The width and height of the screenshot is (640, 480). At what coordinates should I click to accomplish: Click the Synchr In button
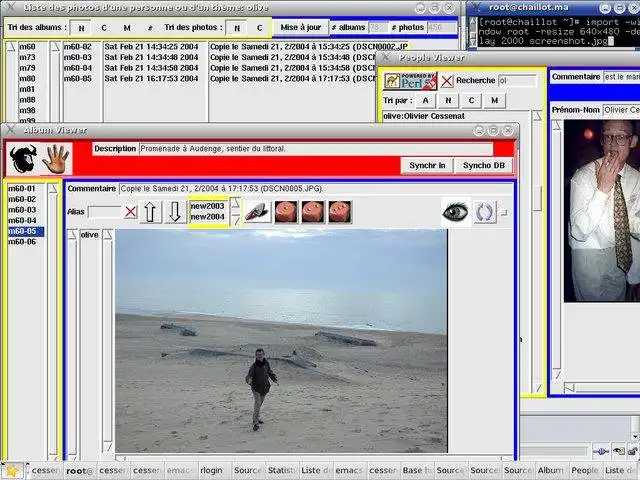click(x=427, y=165)
